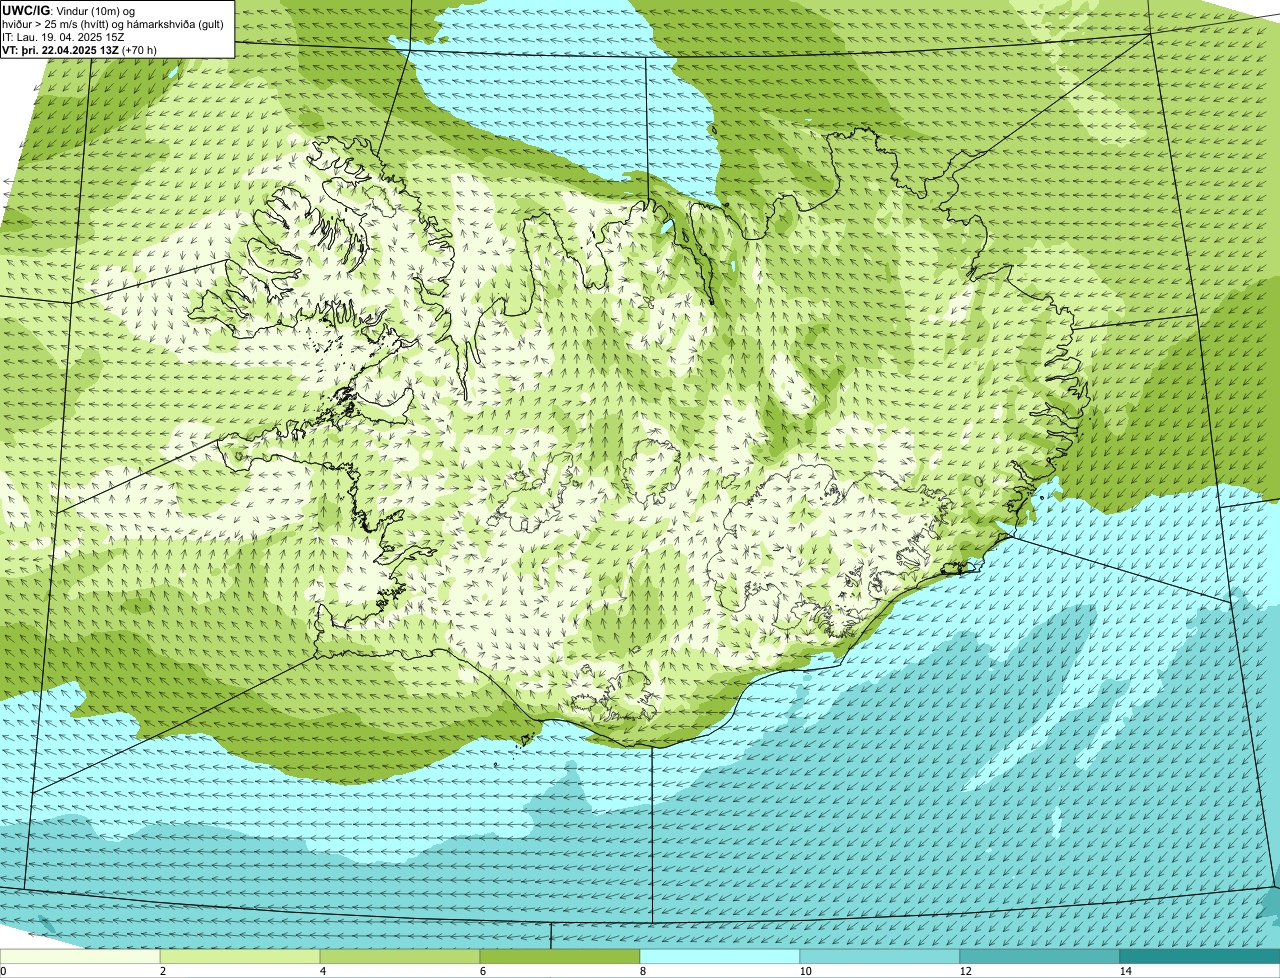Click the pale yellow 0–2 m/s legend segment
1280x978 pixels.
click(x=80, y=957)
